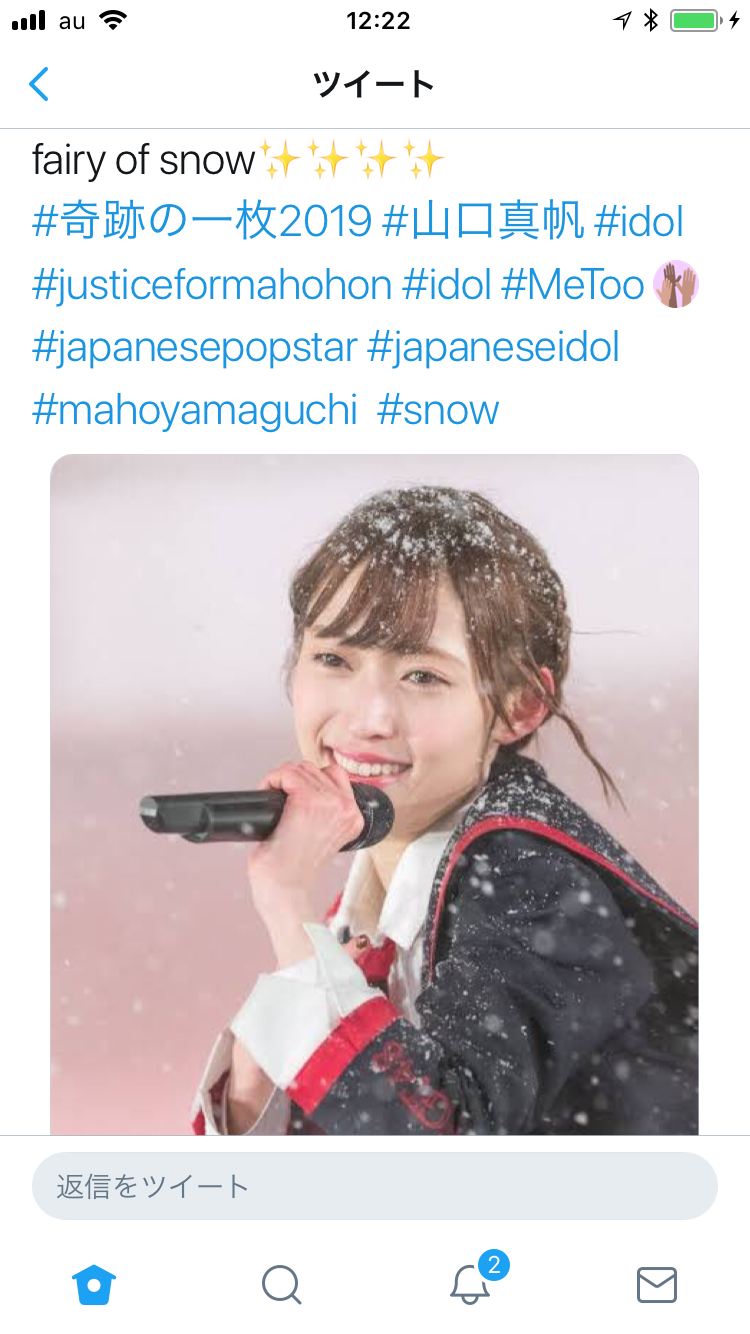Open hashtag #japaneseidol
Image resolution: width=750 pixels, height=1334 pixels.
point(493,348)
